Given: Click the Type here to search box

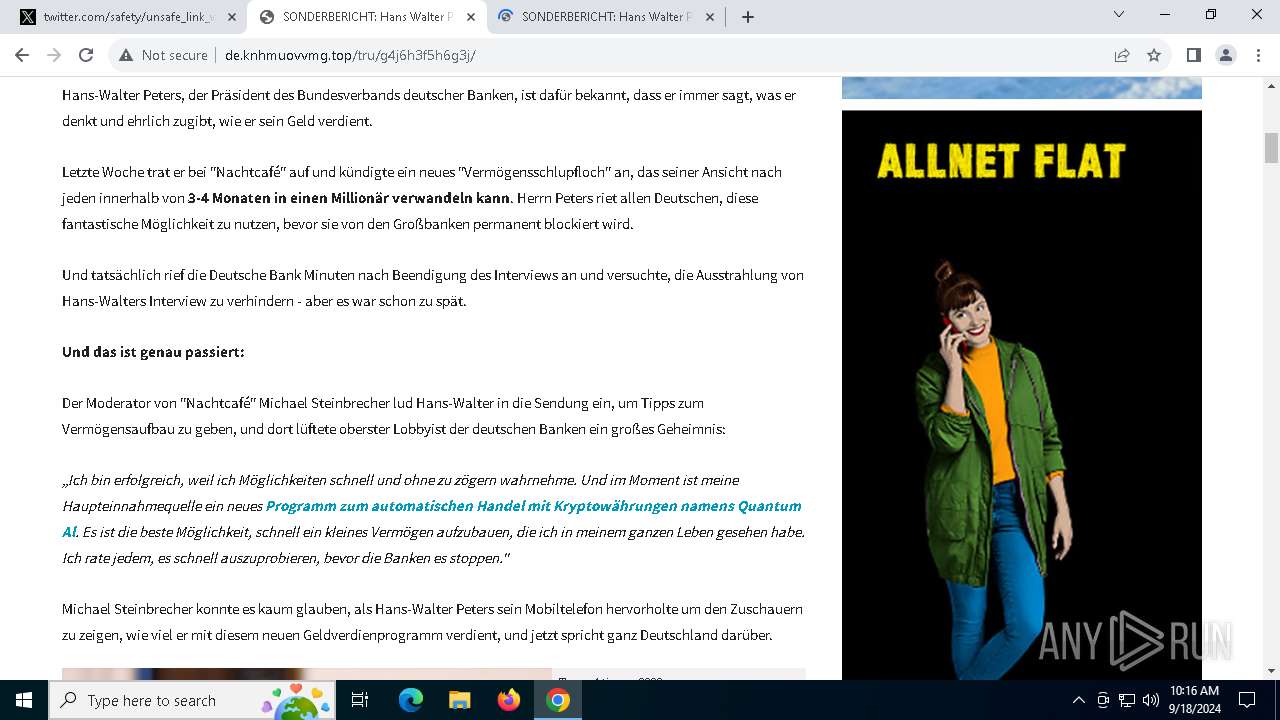Looking at the screenshot, I should coord(193,700).
